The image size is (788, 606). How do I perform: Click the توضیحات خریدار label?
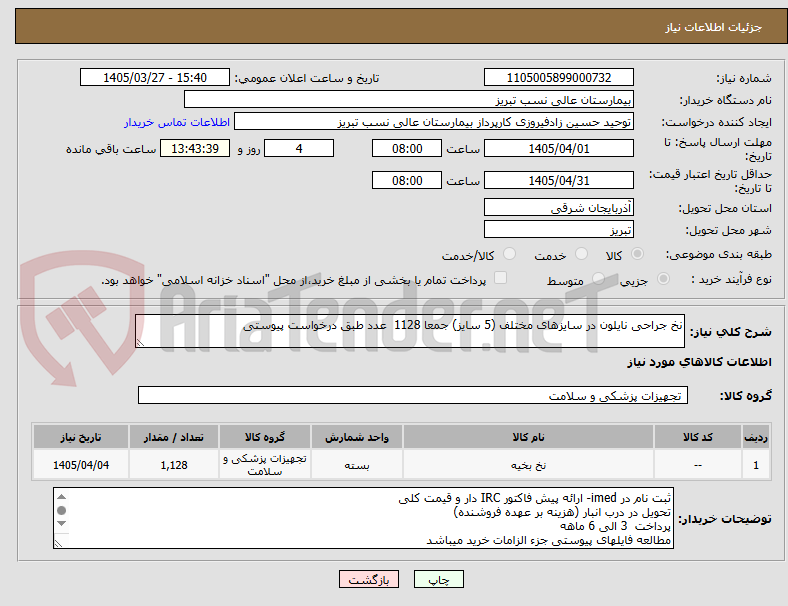click(725, 519)
